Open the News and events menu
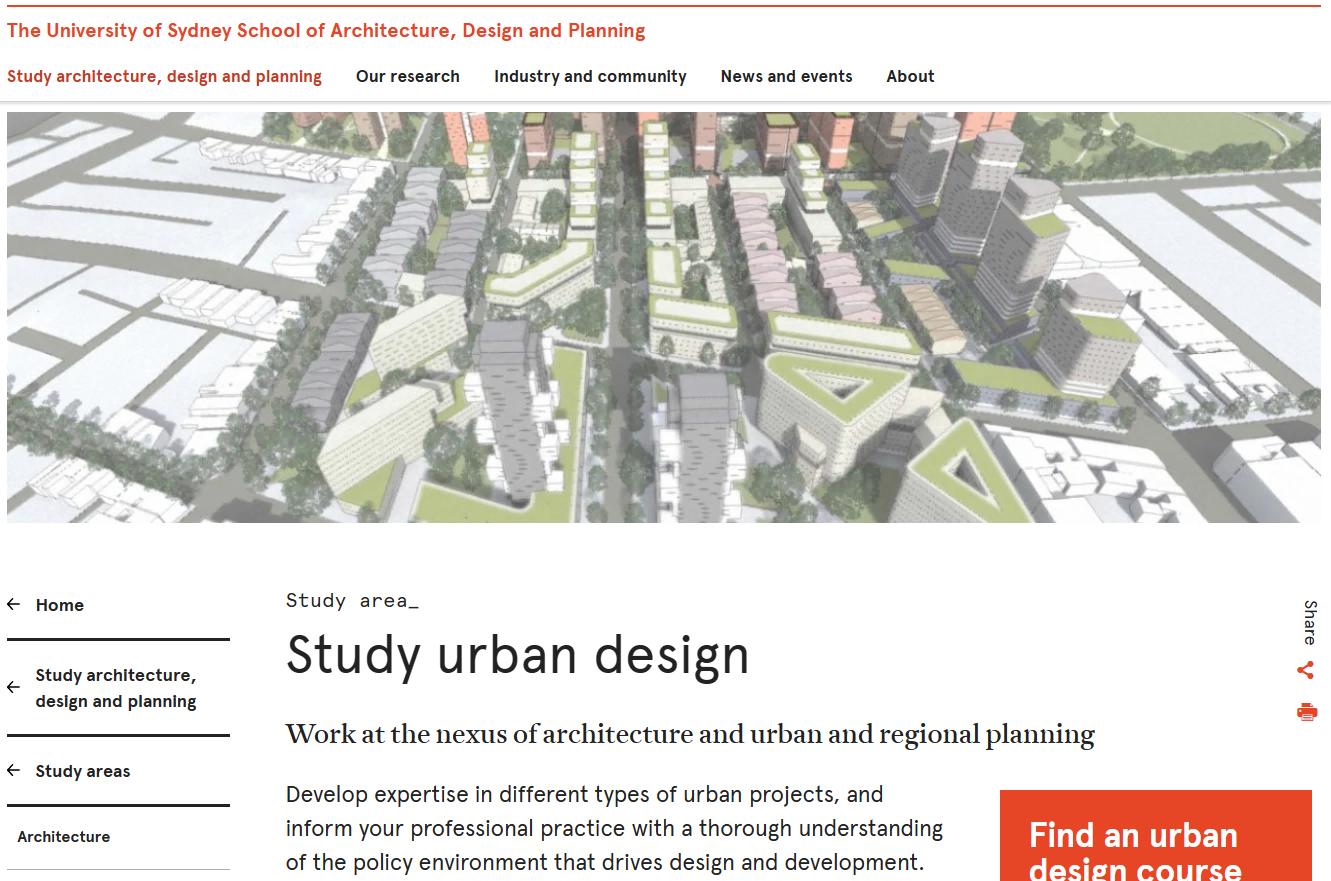The height and width of the screenshot is (881, 1331). [x=787, y=76]
